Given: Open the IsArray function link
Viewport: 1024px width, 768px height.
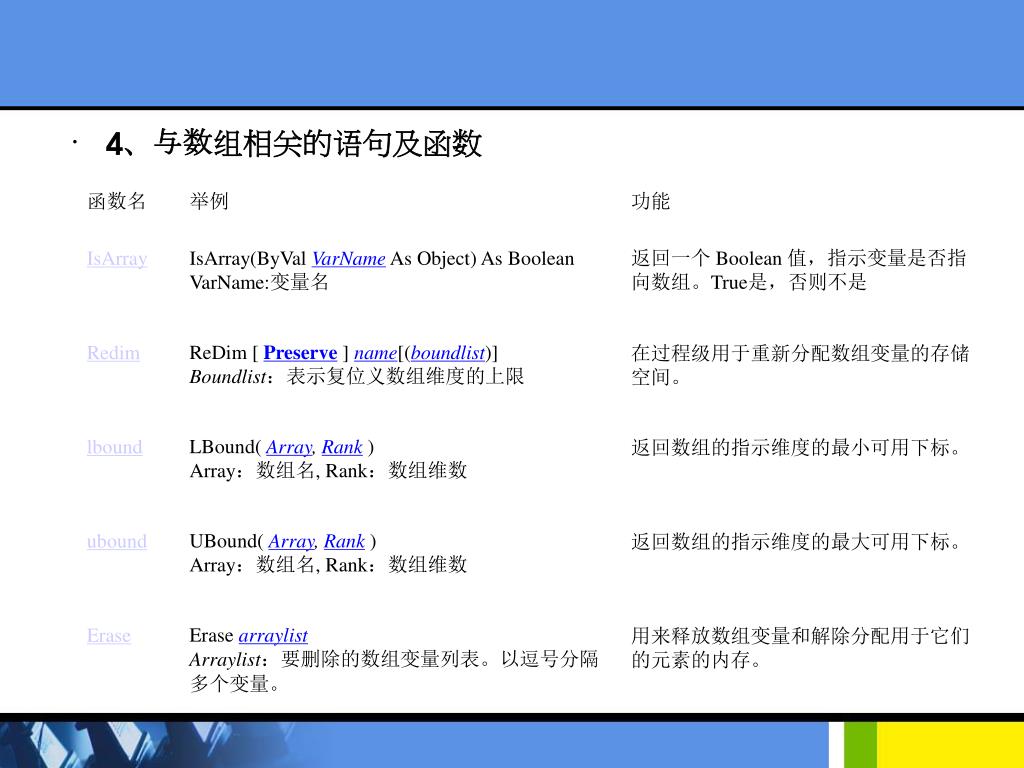Looking at the screenshot, I should [117, 259].
